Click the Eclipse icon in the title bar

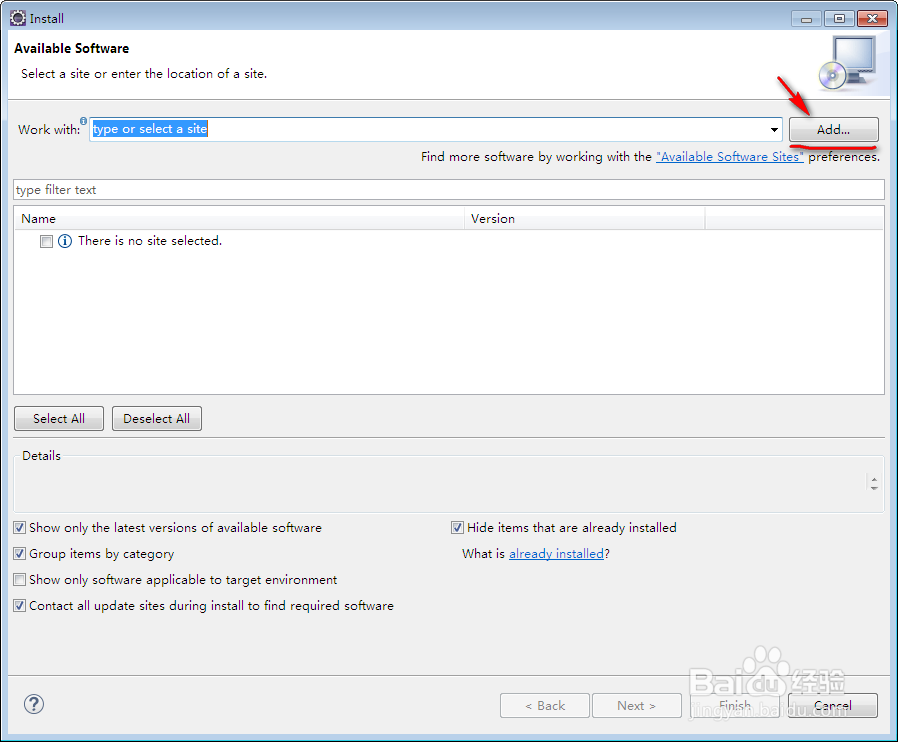(18, 18)
